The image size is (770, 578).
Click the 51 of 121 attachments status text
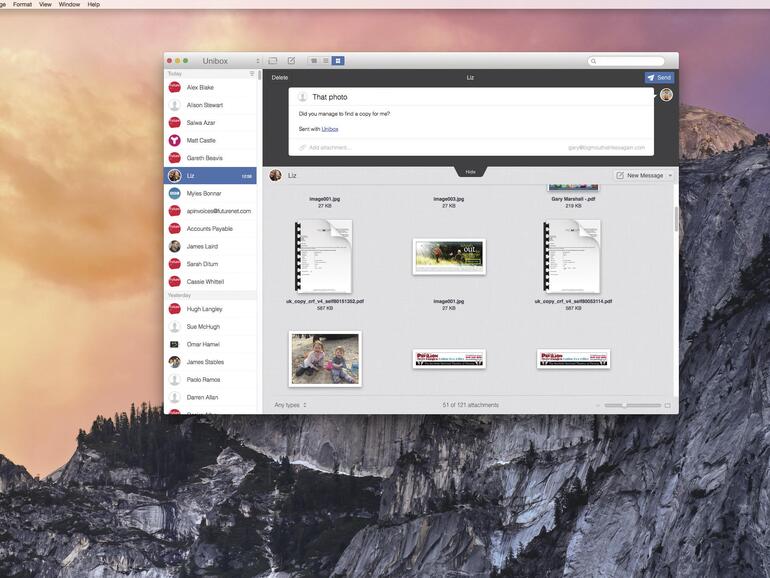click(x=470, y=405)
